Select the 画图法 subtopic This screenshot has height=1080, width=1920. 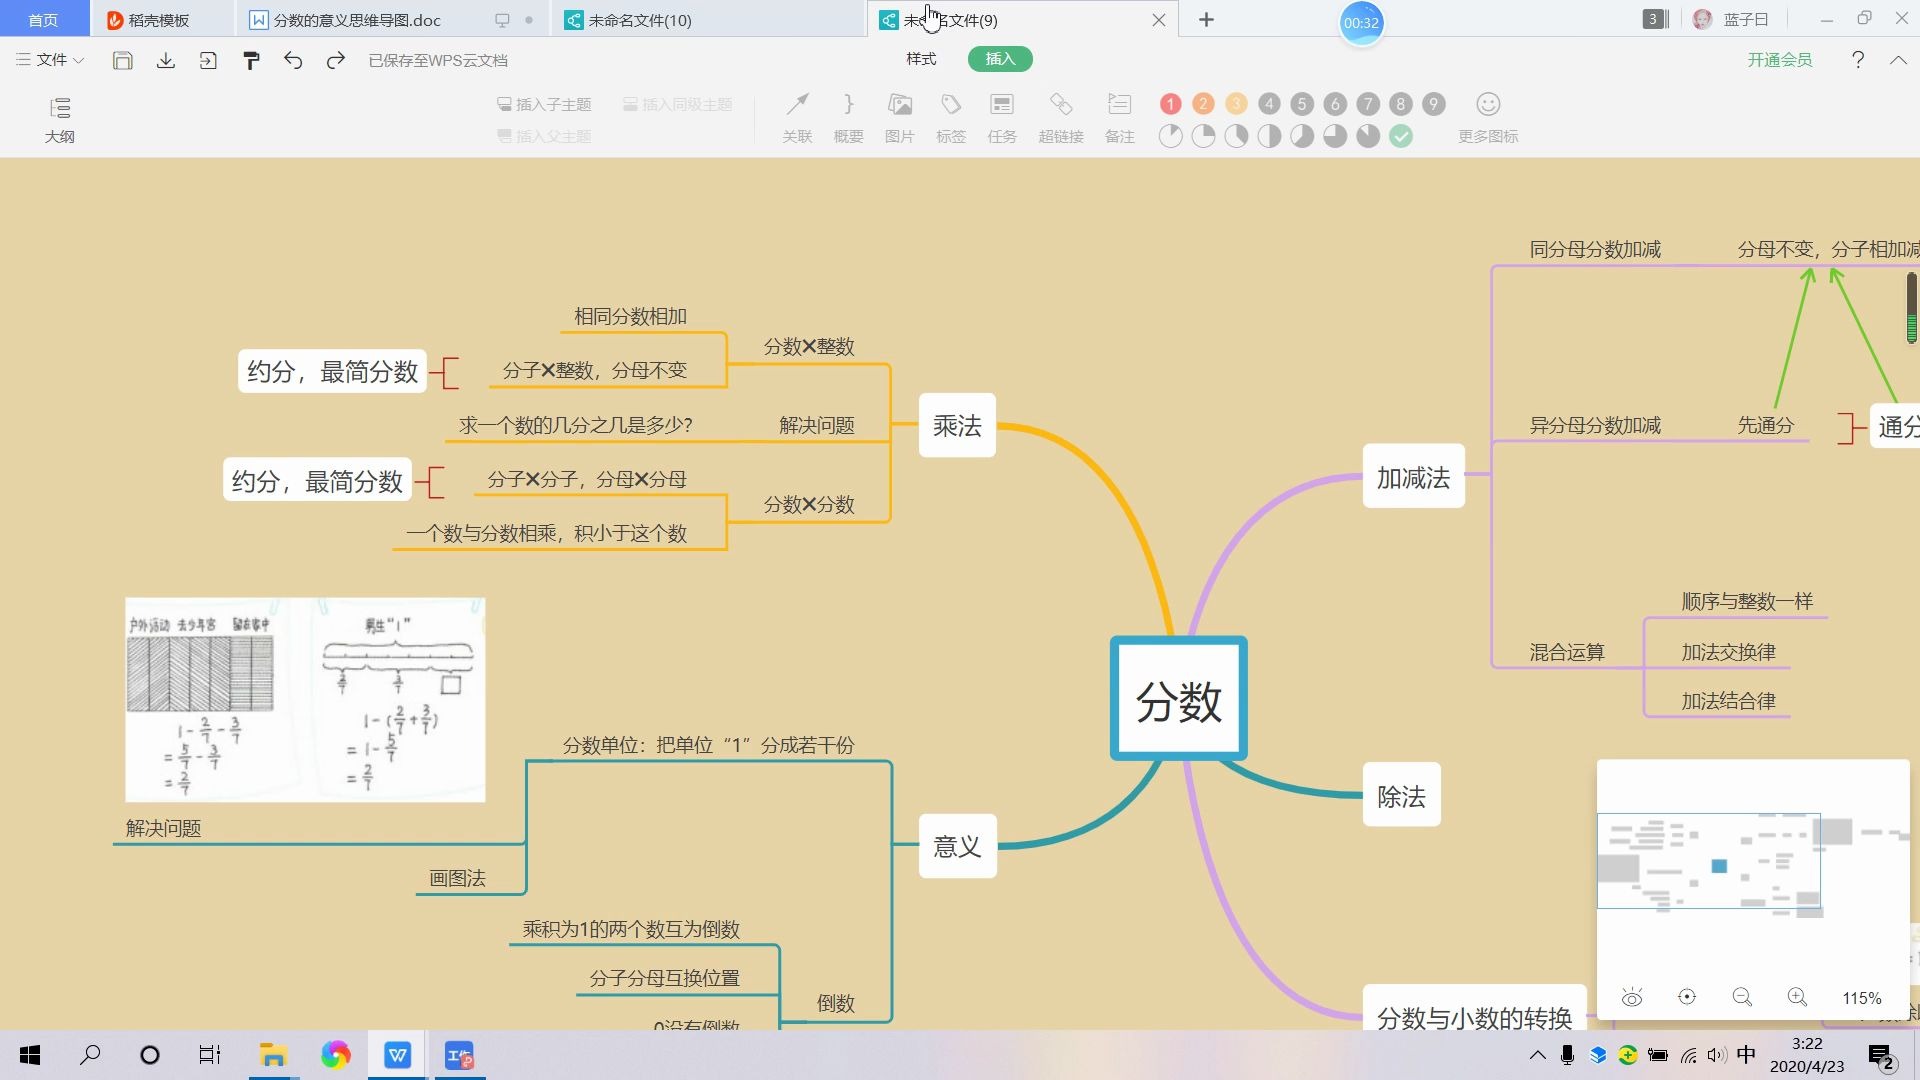coord(457,878)
